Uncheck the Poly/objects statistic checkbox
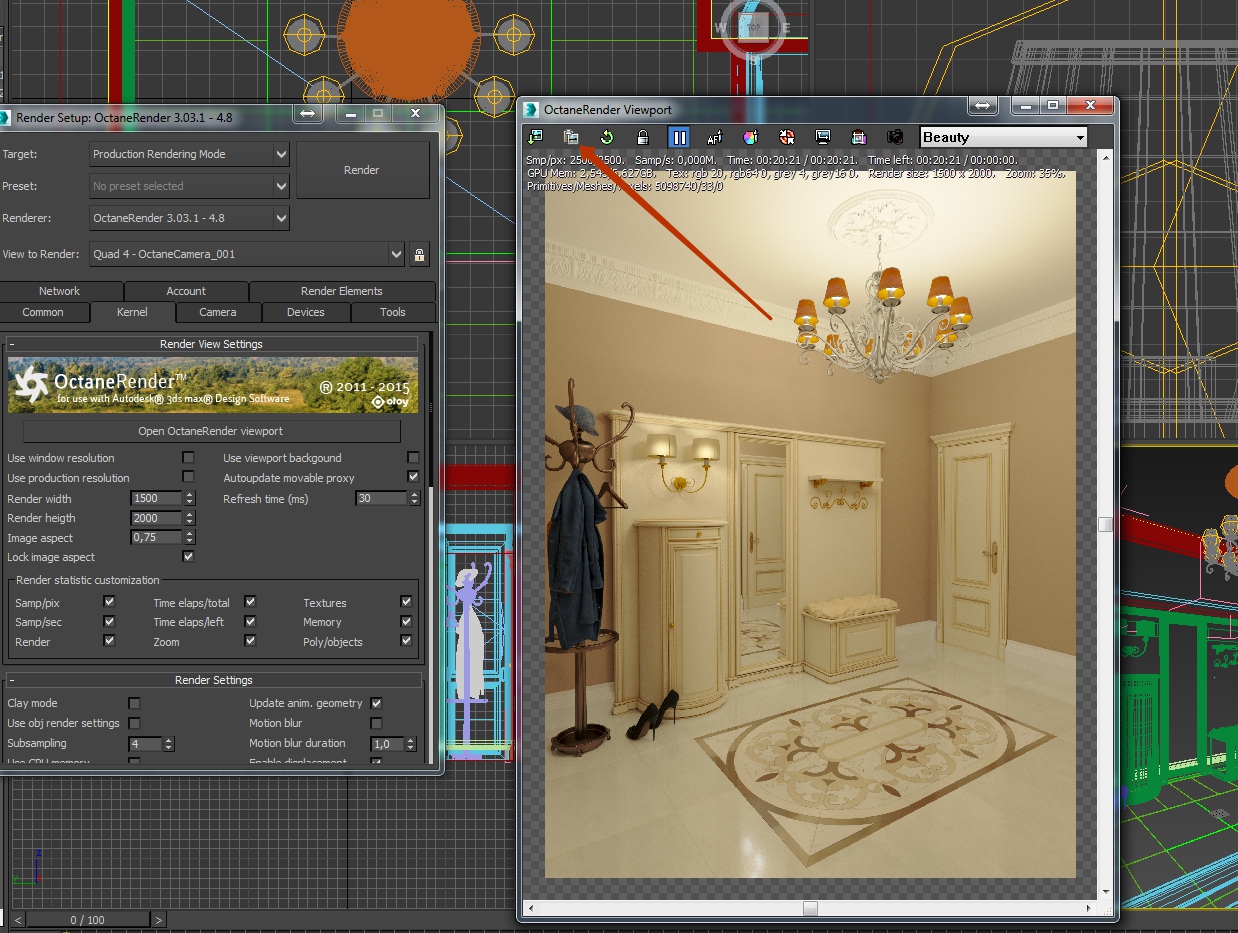This screenshot has width=1238, height=933. pos(406,641)
